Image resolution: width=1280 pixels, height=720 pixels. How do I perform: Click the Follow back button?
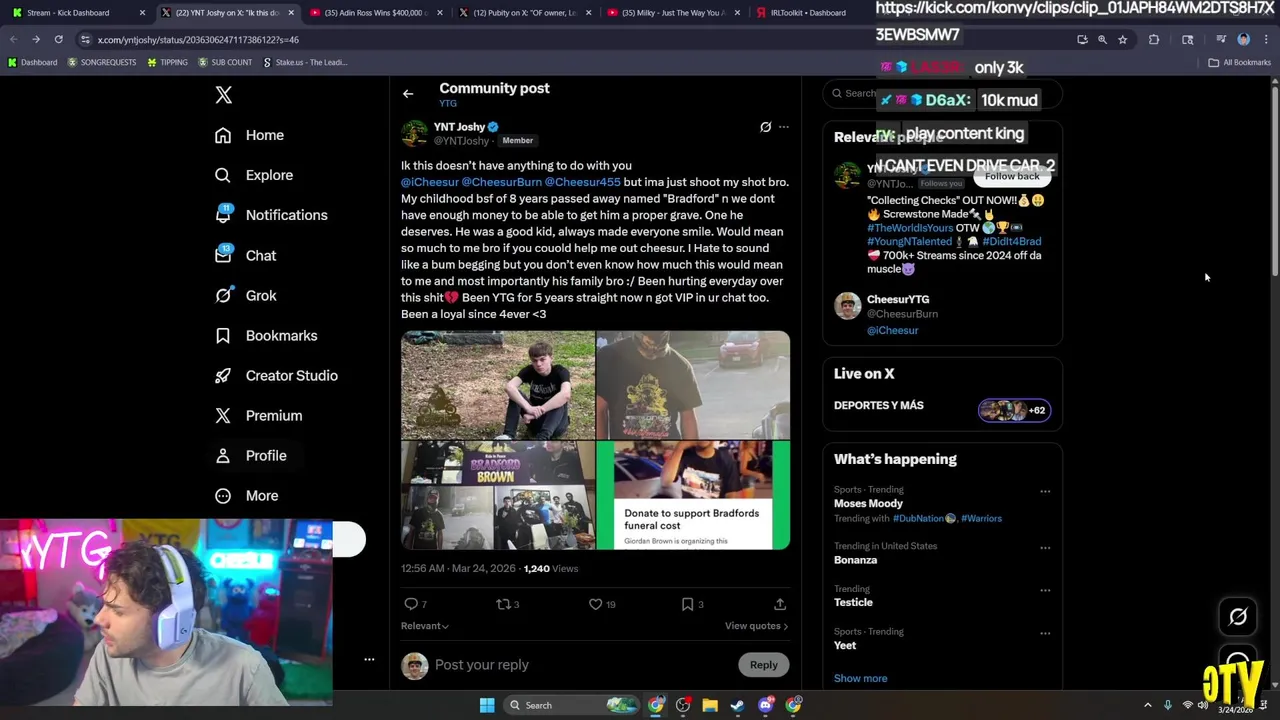point(1012,176)
